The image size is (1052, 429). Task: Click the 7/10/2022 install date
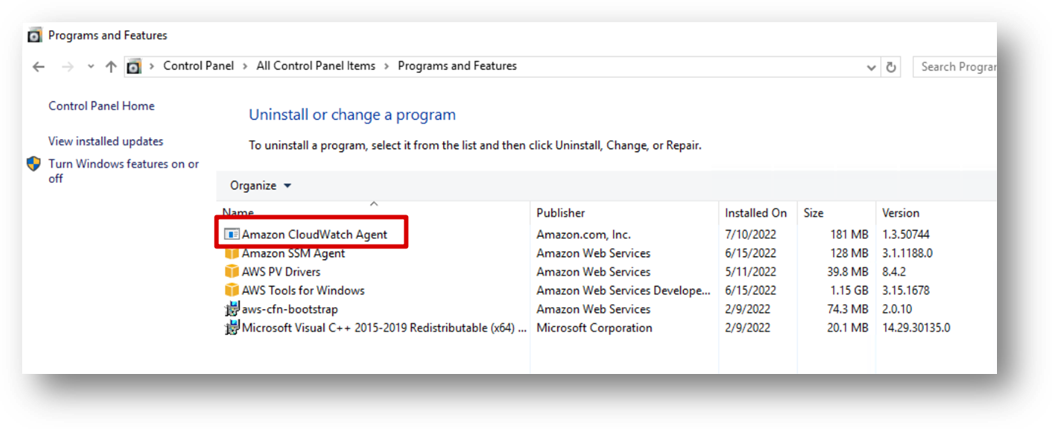click(x=750, y=235)
